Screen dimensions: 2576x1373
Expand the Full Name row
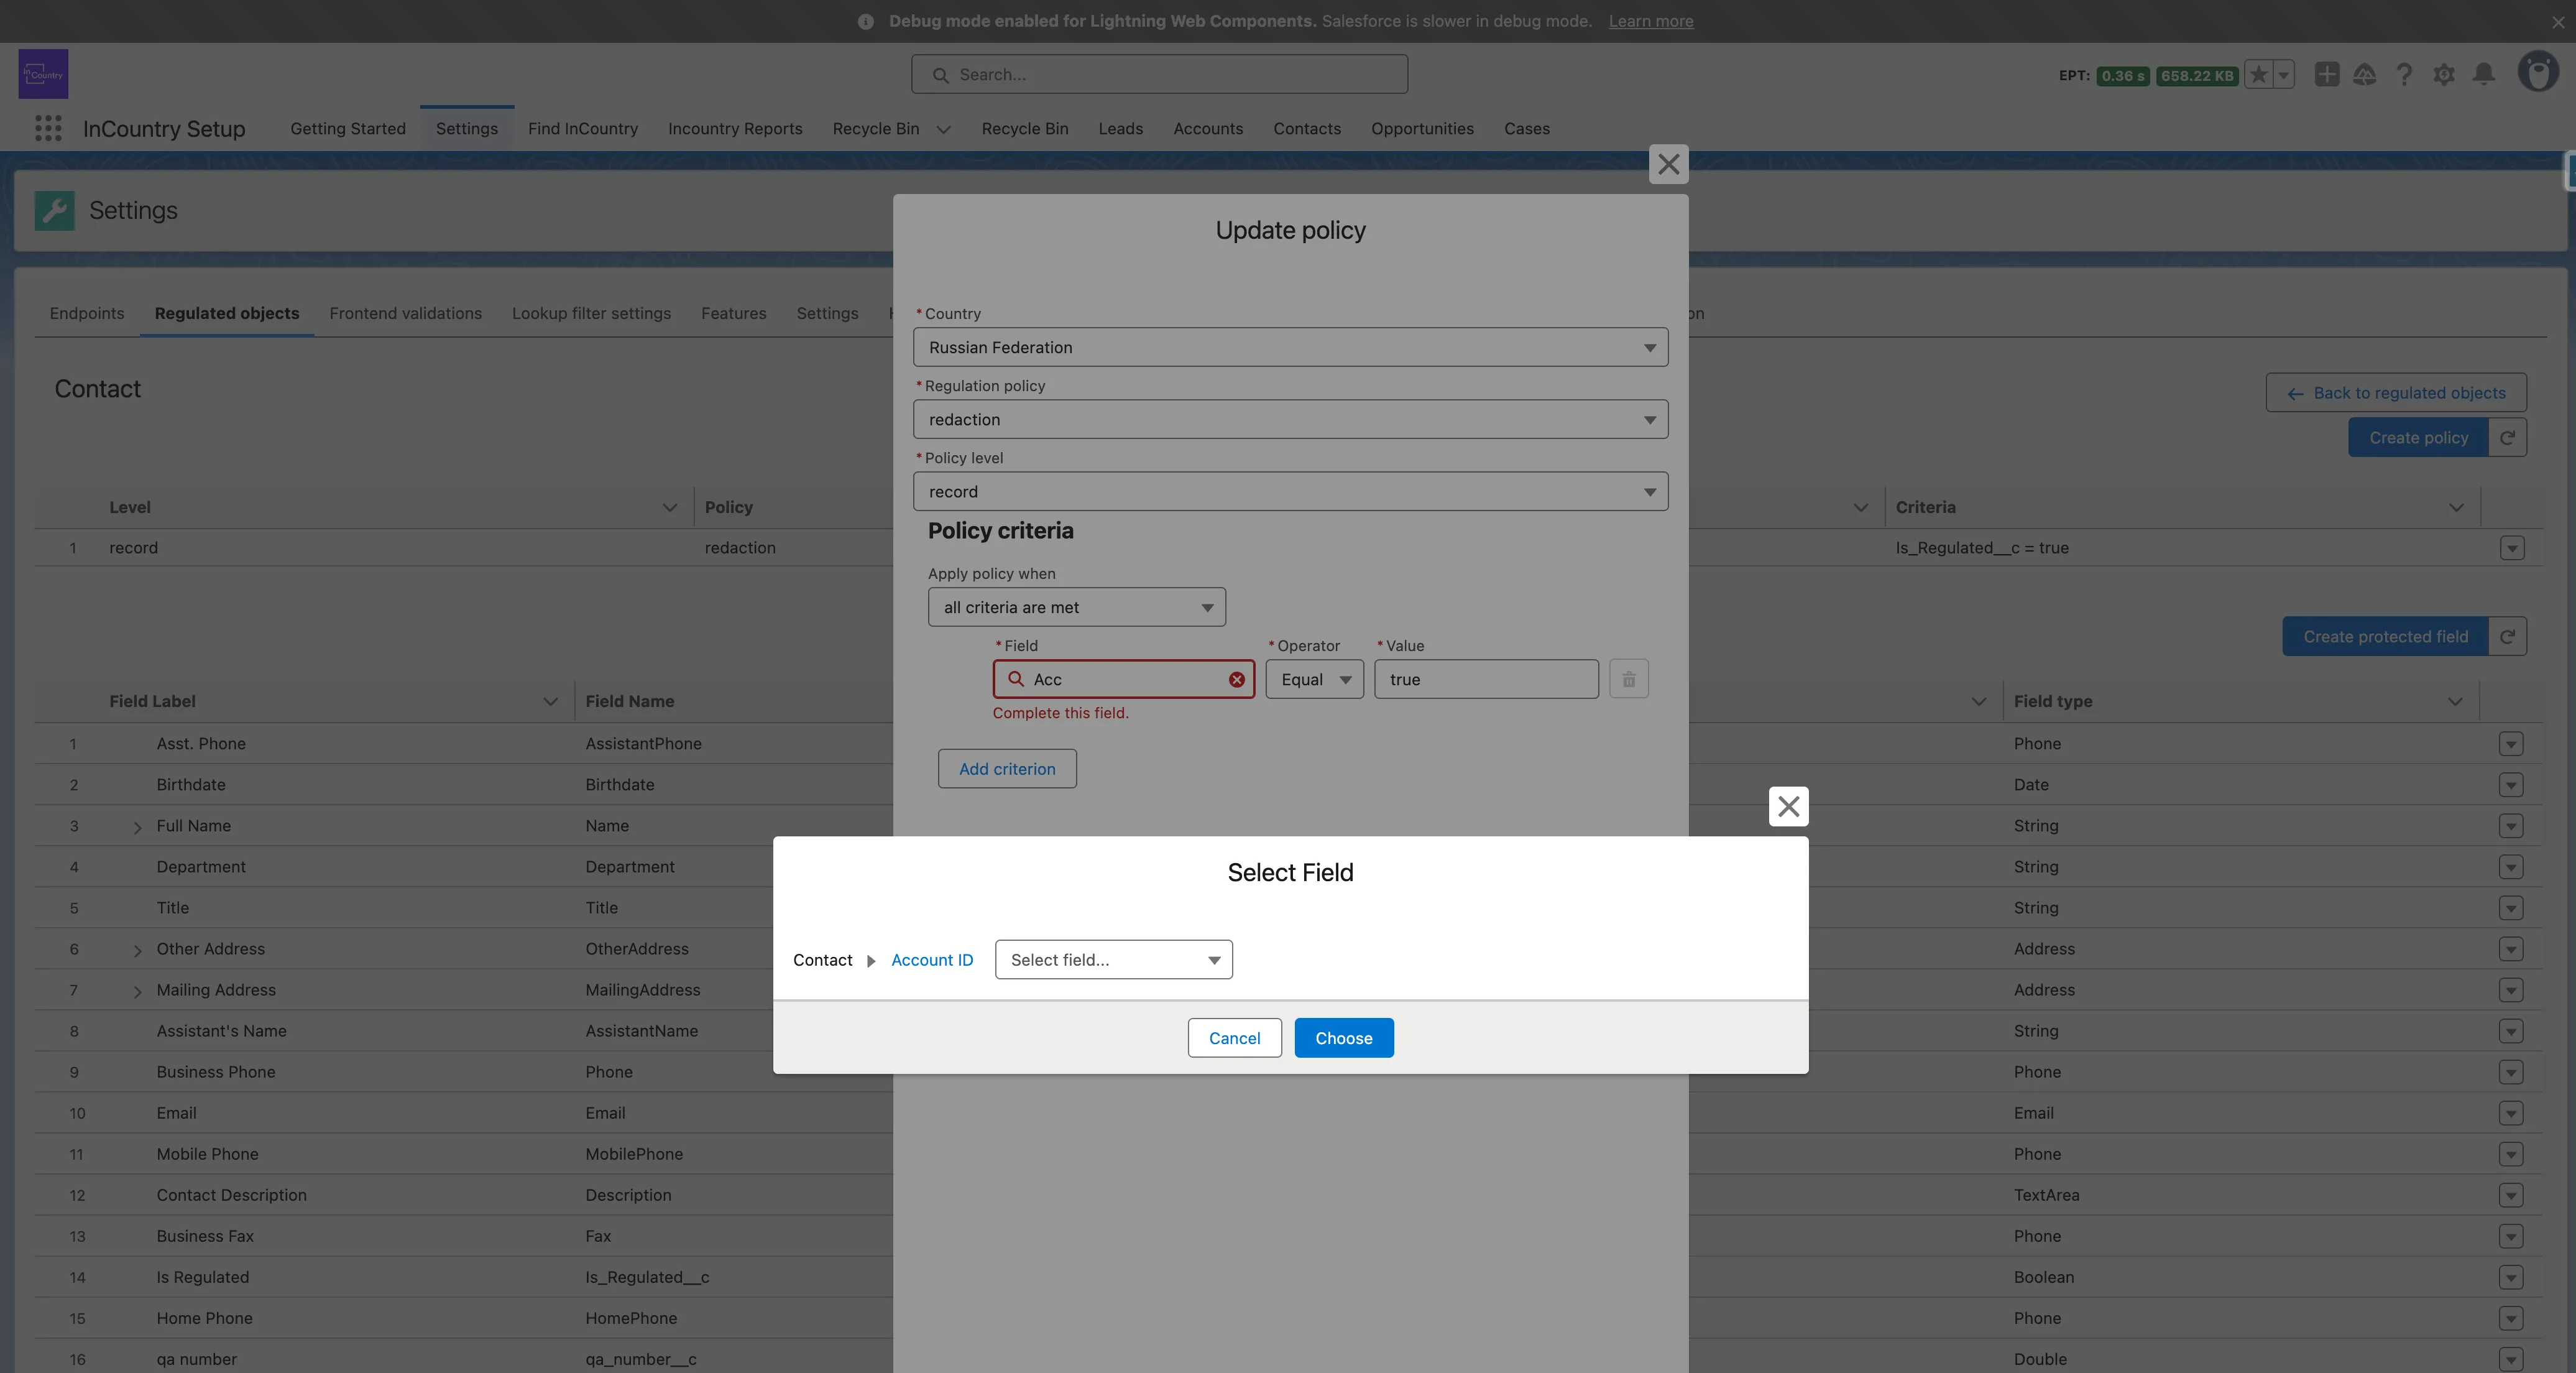137,827
